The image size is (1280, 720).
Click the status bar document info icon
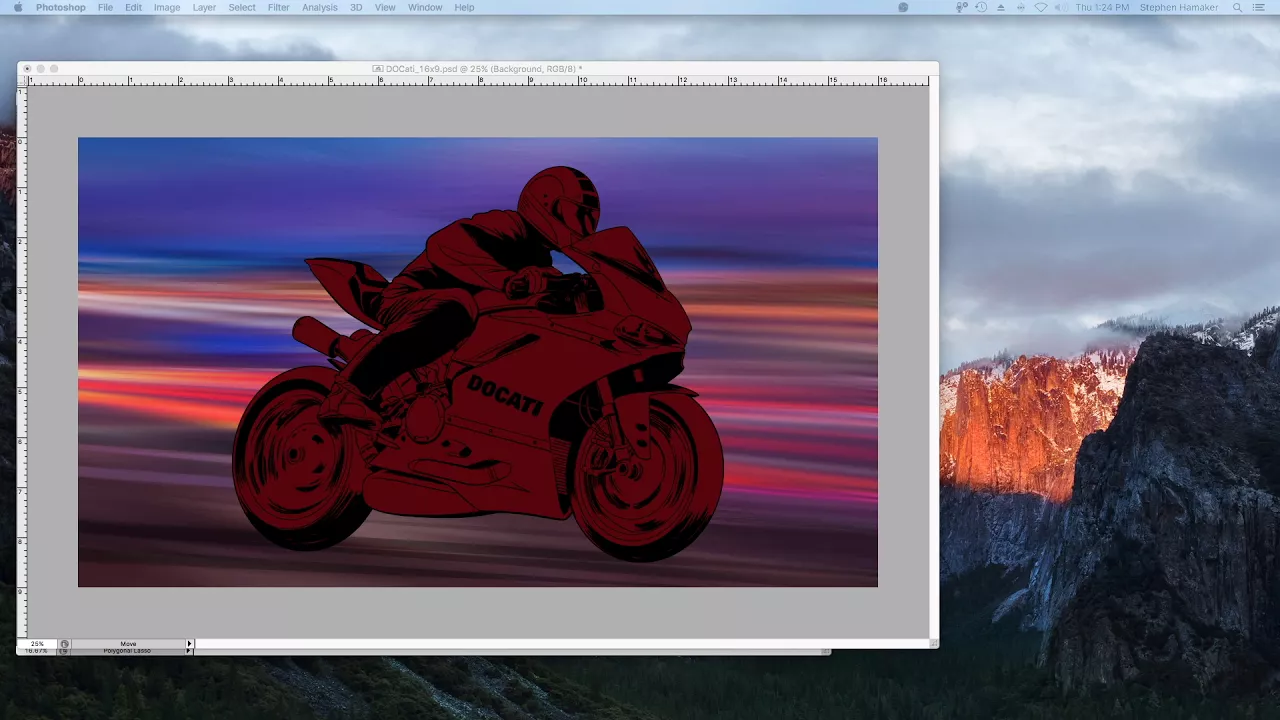click(x=64, y=644)
